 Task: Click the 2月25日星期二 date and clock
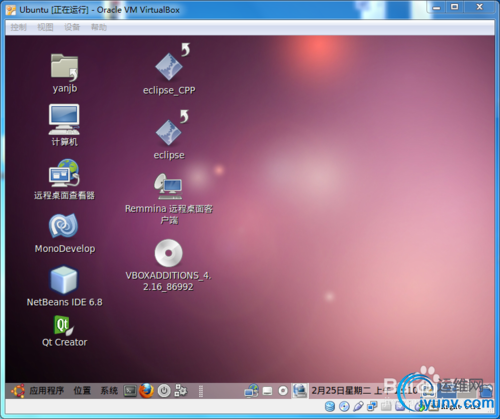pyautogui.click(x=364, y=390)
